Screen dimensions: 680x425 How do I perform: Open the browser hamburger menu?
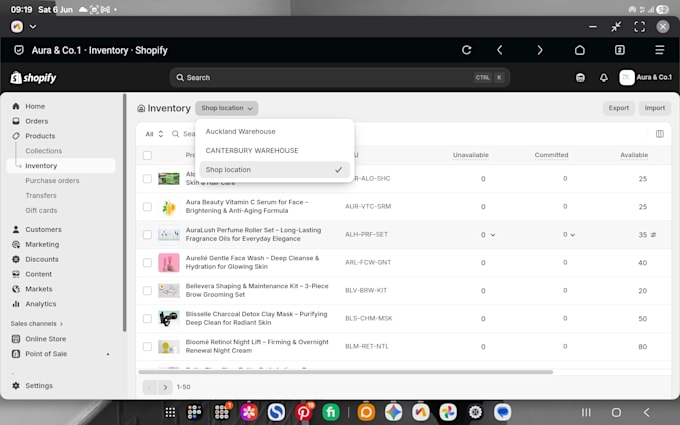[660, 50]
